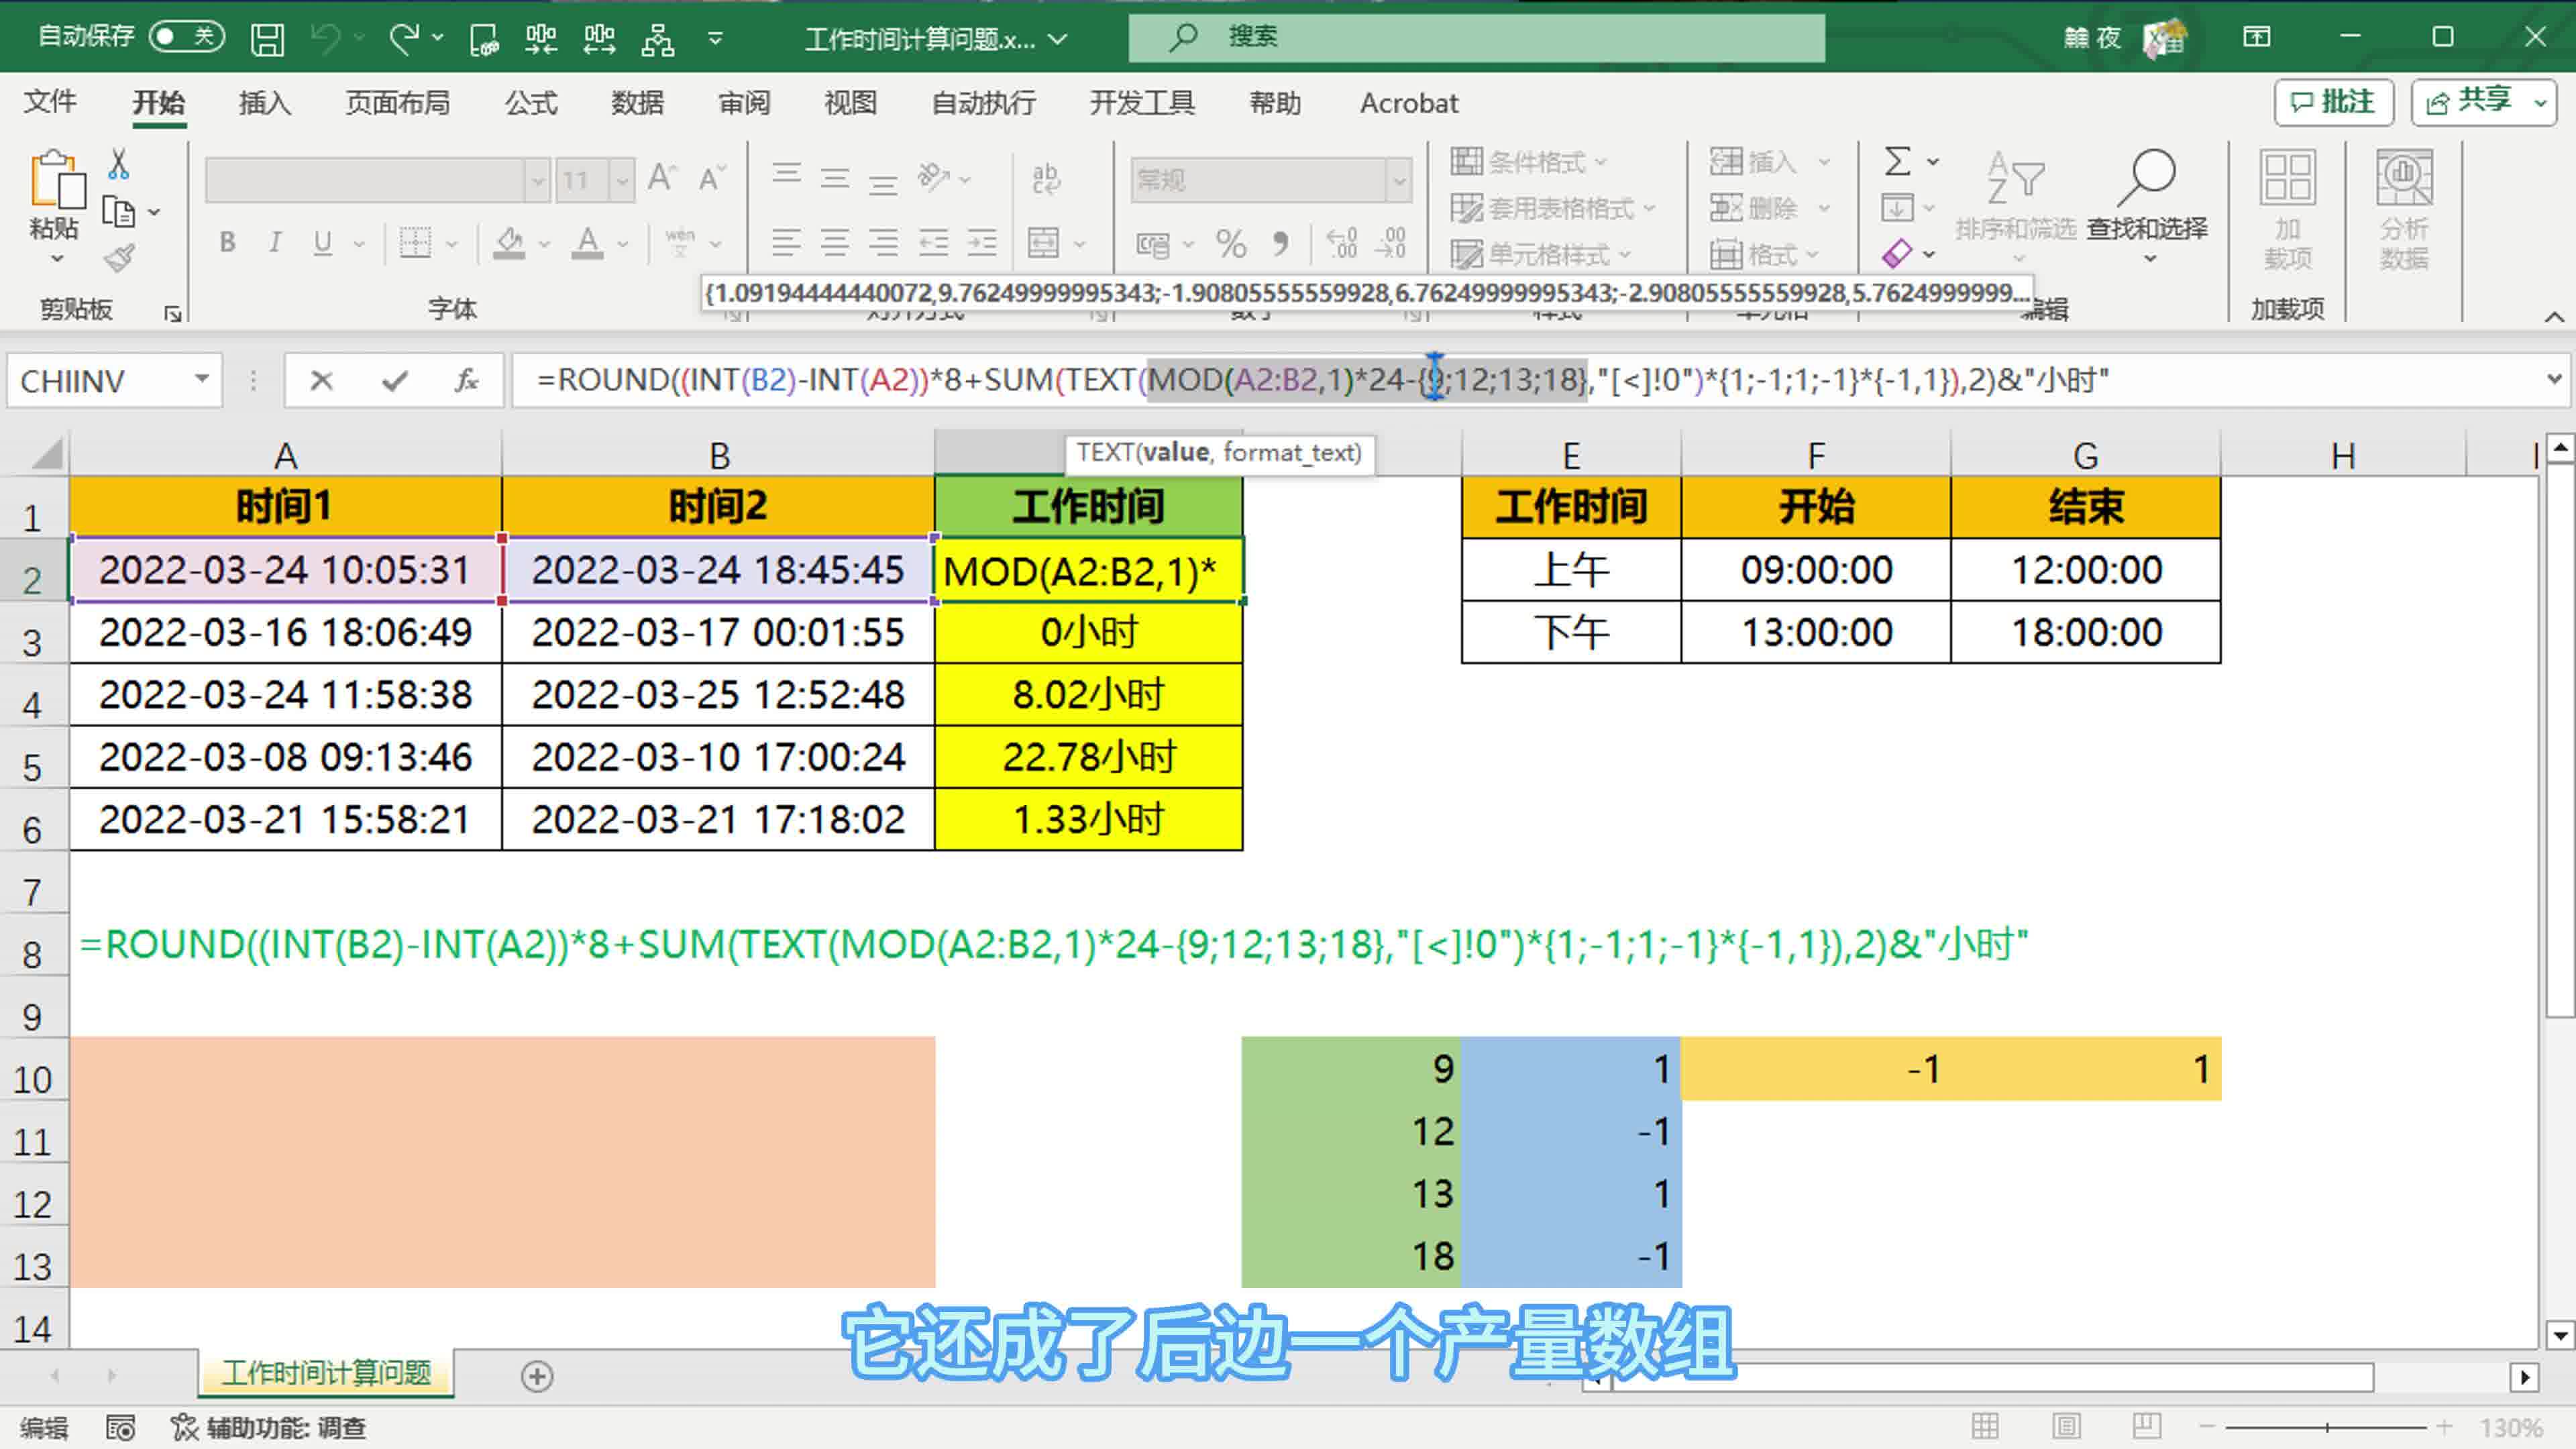This screenshot has height=1449, width=2576.
Task: Click the Comma Style icon
Action: pyautogui.click(x=1281, y=243)
